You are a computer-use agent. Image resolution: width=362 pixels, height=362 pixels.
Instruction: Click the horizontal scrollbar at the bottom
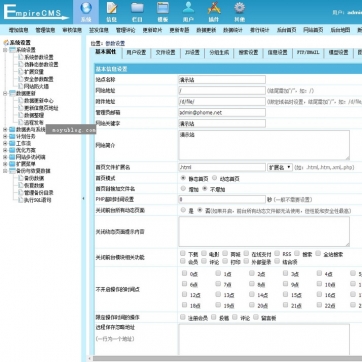[227, 359]
